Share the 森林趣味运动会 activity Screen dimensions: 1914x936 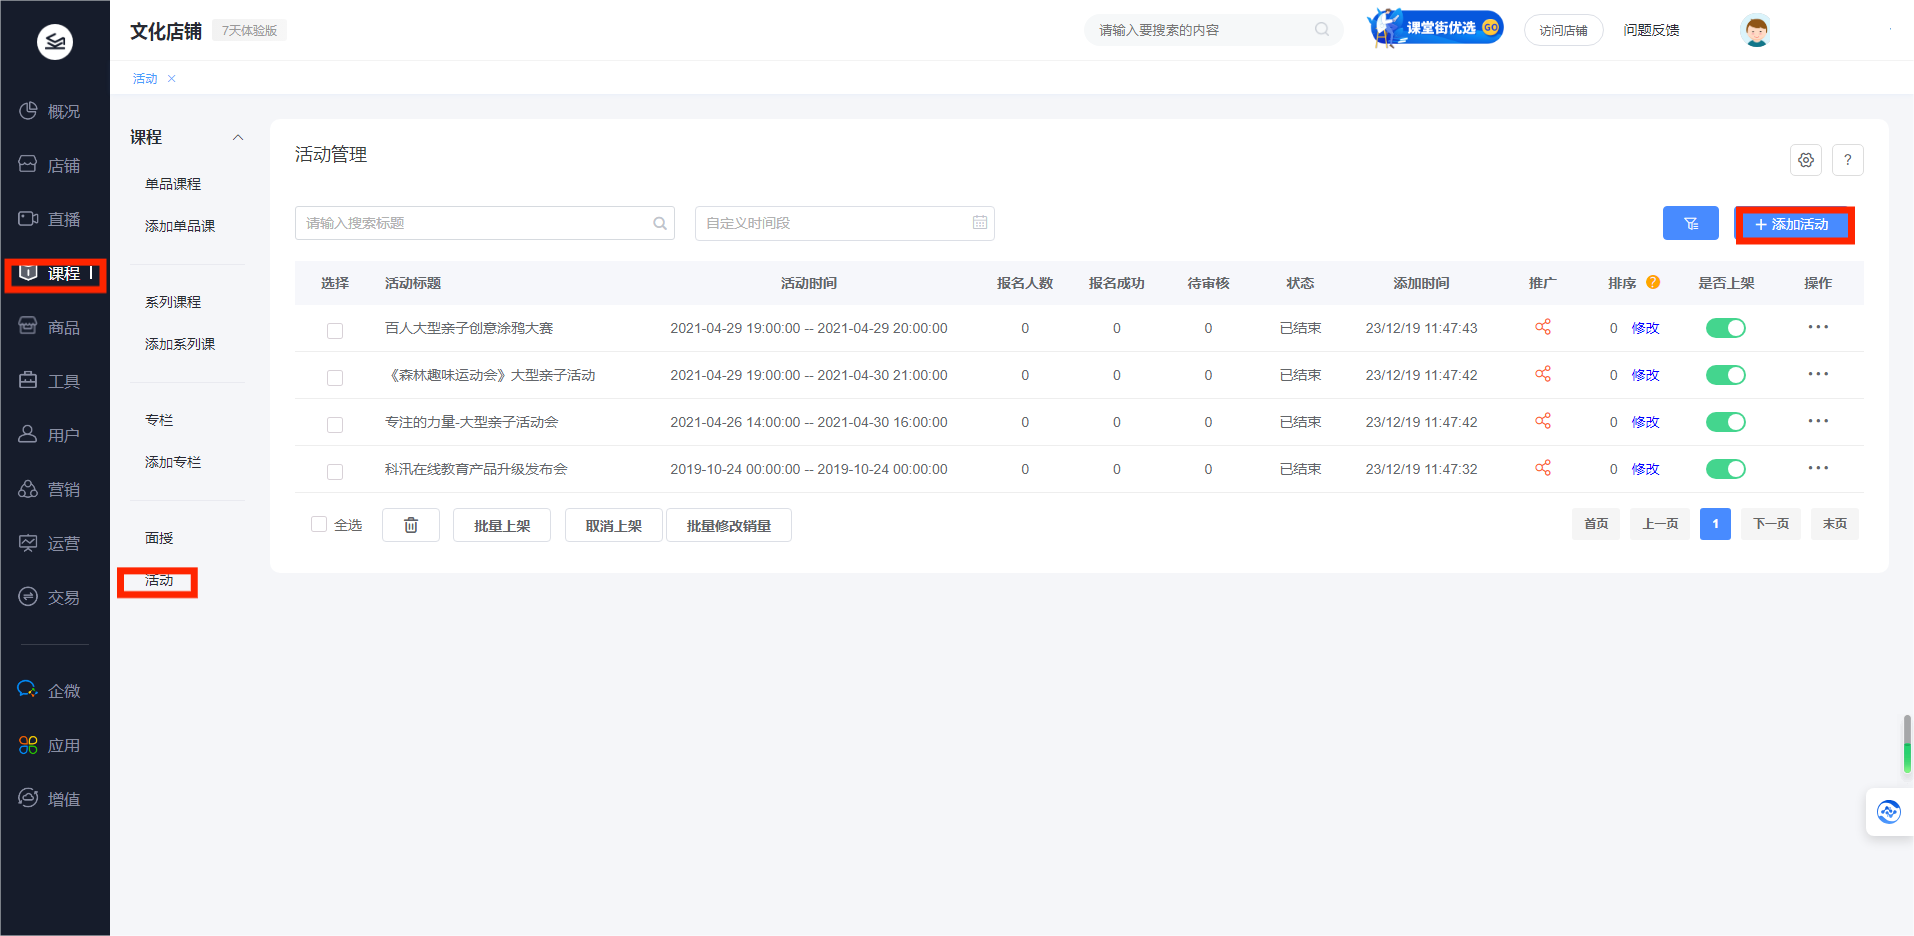click(1543, 374)
